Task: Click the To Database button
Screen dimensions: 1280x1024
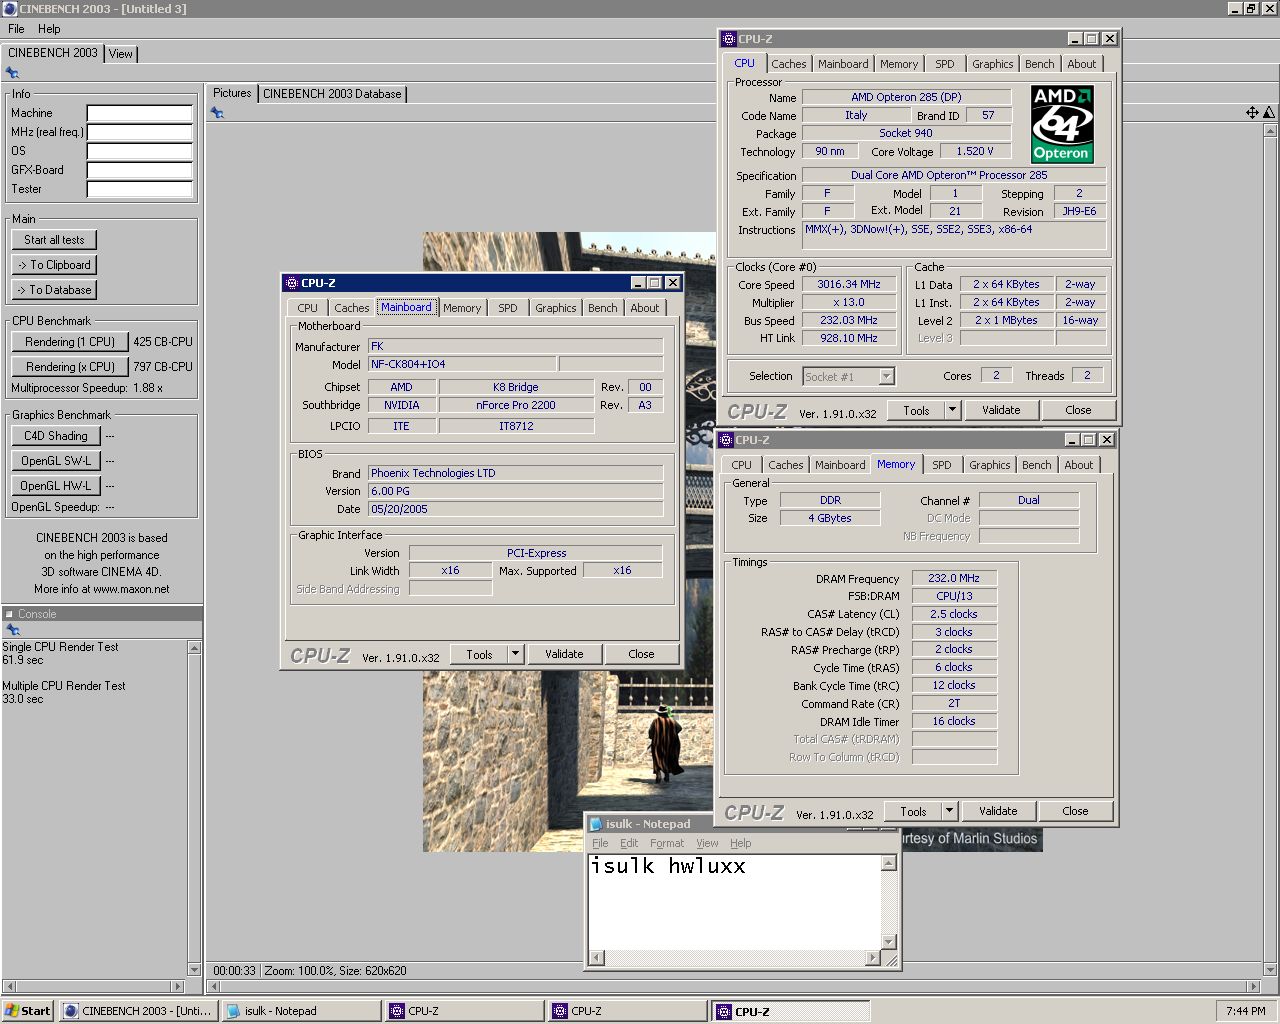Action: (54, 290)
